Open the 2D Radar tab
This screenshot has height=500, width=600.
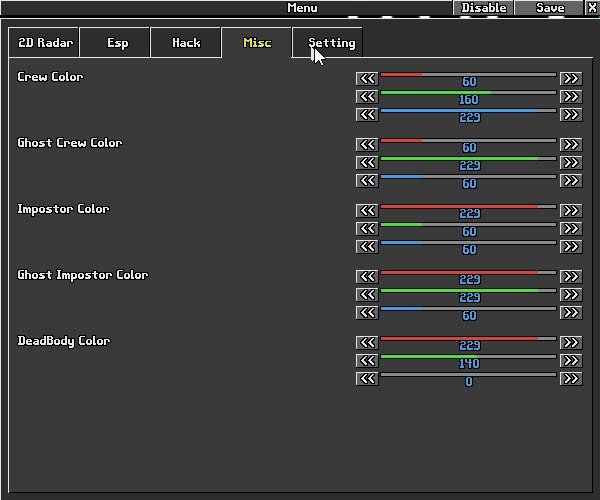tap(44, 42)
